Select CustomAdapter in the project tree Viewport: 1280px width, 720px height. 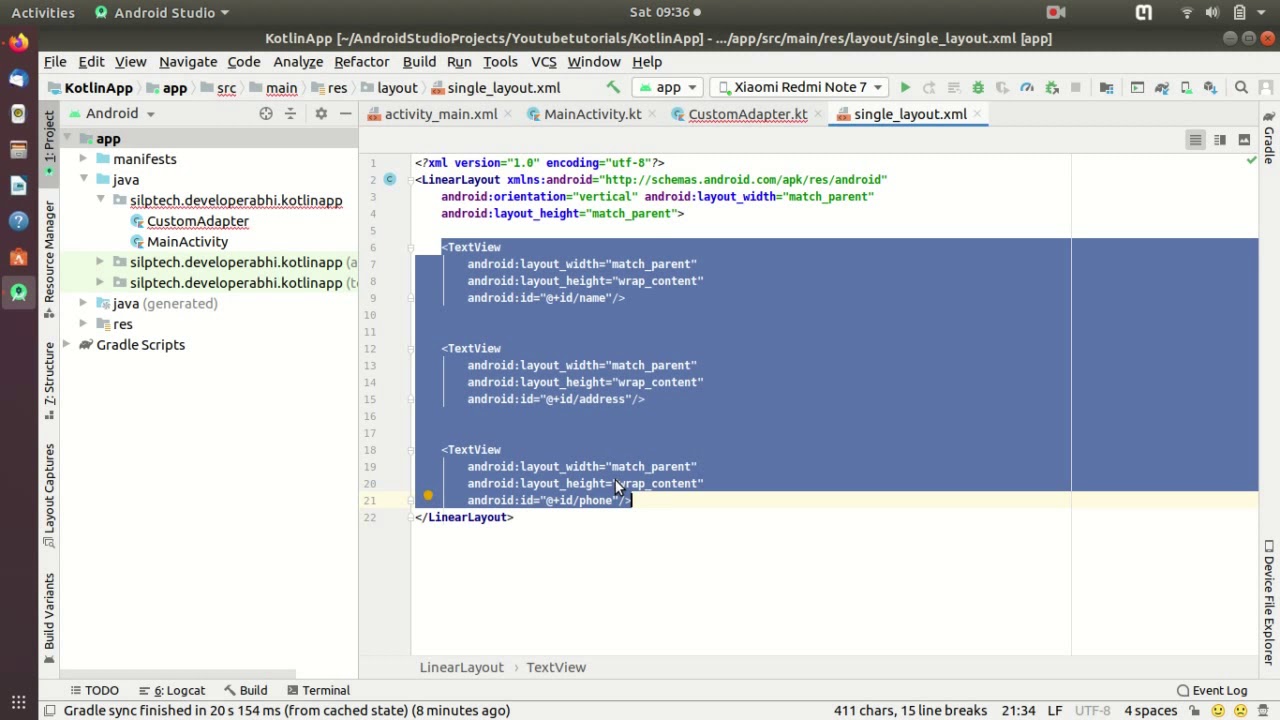coord(197,221)
